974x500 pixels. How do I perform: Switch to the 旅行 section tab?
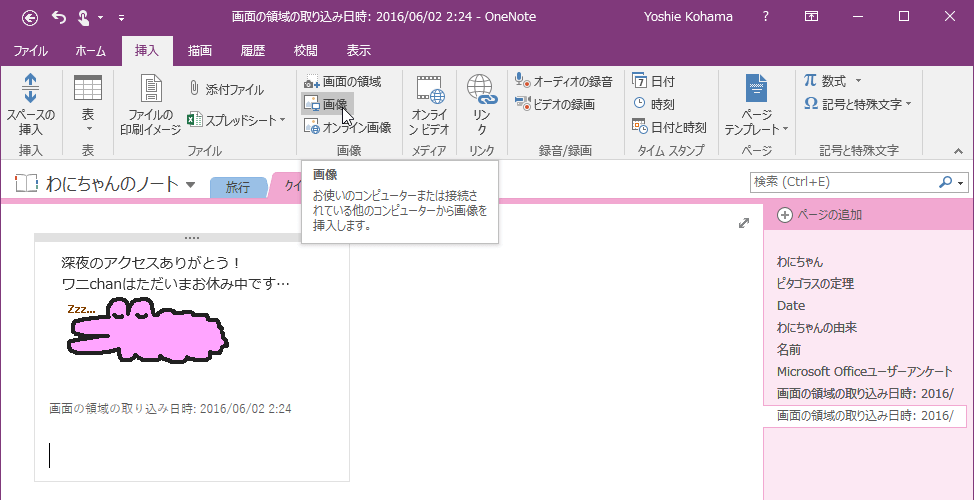238,188
